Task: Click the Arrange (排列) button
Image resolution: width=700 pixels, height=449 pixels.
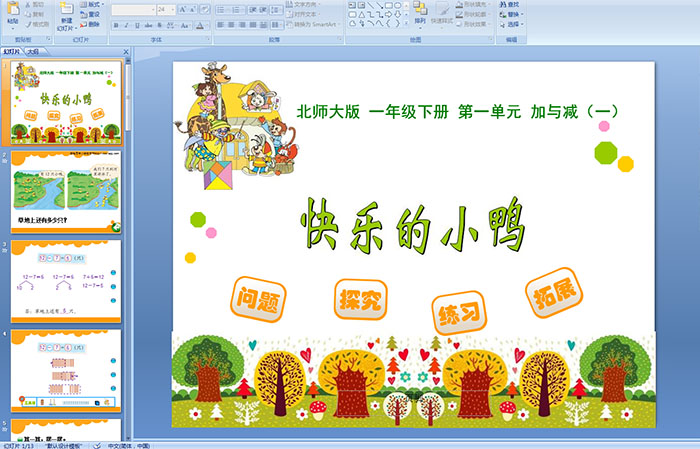Action: click(x=420, y=13)
